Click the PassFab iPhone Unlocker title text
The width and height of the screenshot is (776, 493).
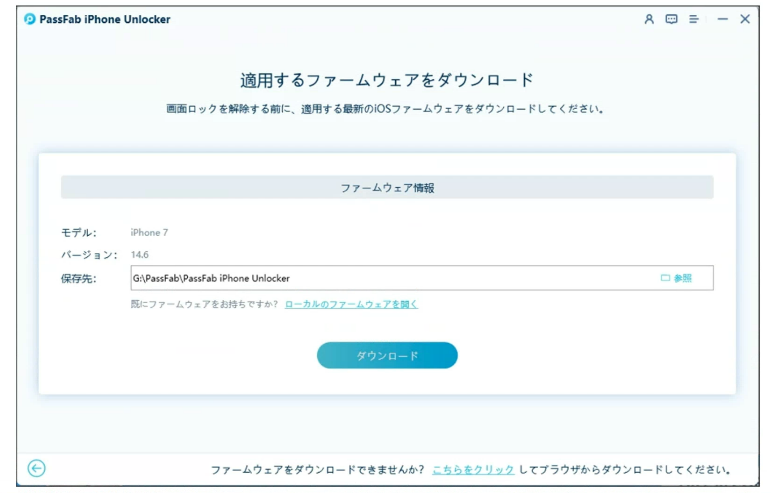tap(105, 19)
